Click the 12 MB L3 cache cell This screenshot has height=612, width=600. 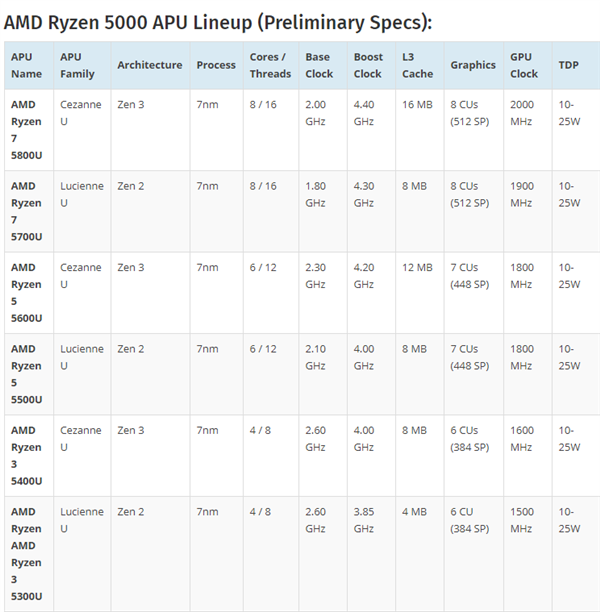click(x=420, y=293)
